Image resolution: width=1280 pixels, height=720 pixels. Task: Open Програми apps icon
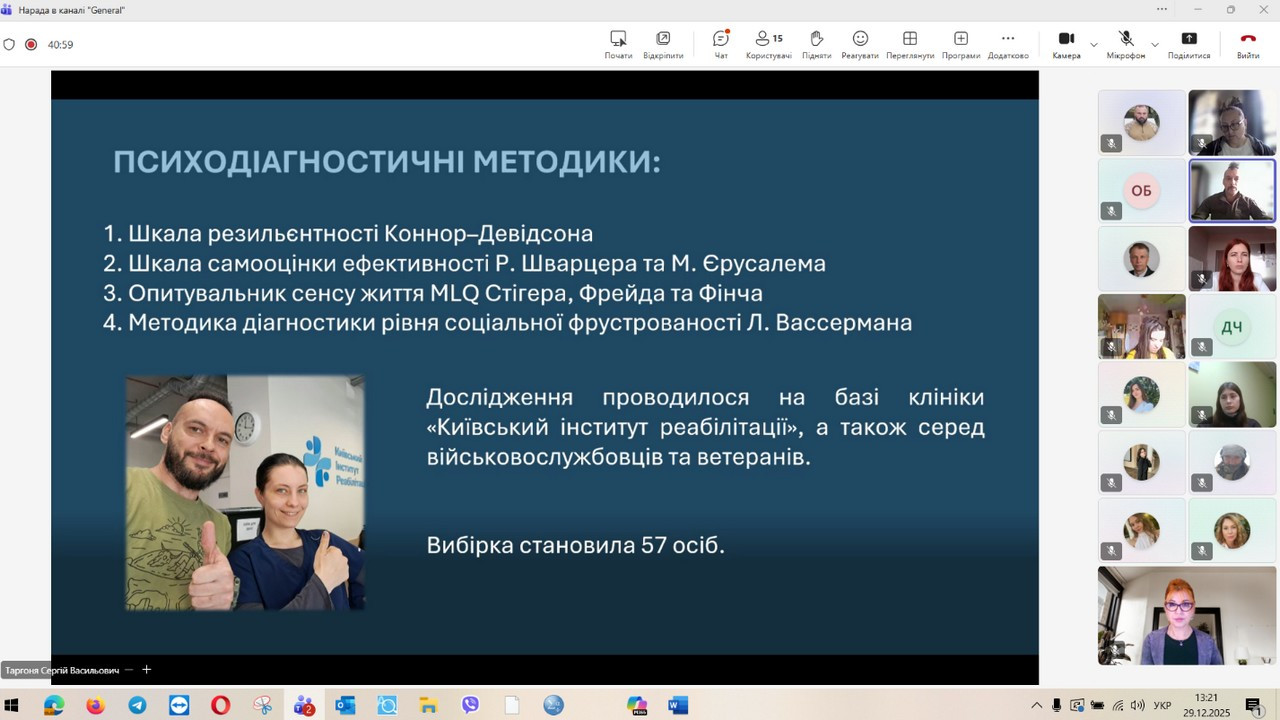960,43
